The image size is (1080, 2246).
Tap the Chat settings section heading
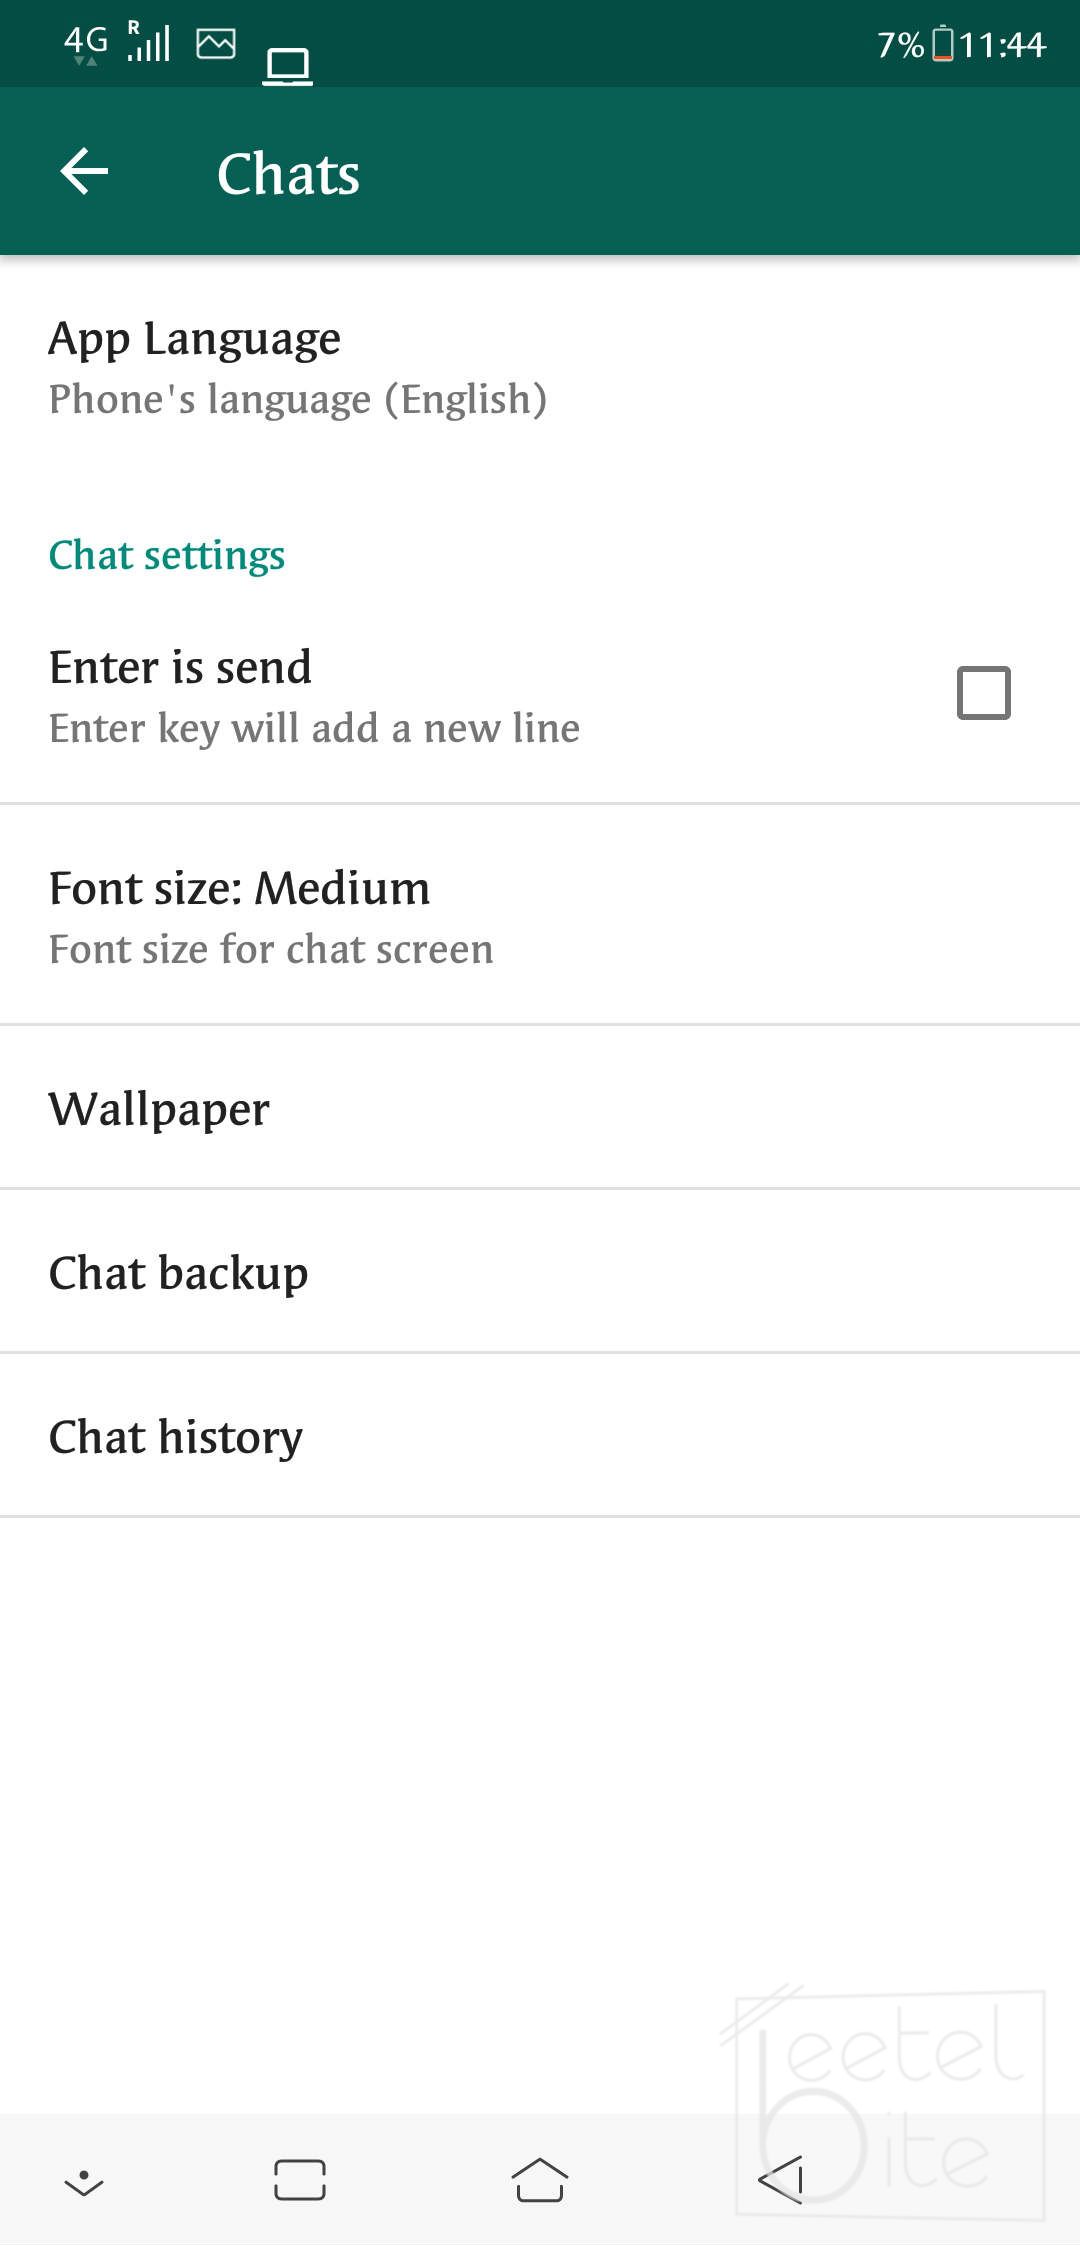167,555
